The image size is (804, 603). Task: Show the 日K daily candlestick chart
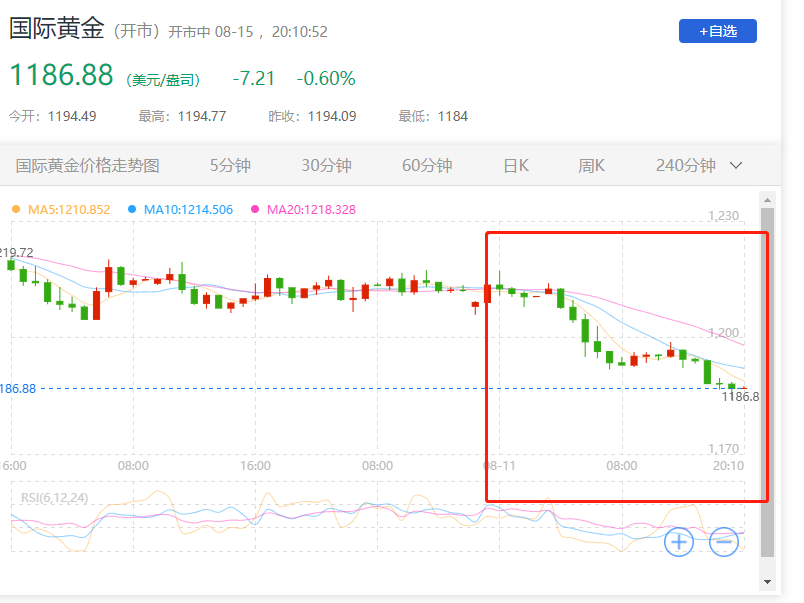516,166
